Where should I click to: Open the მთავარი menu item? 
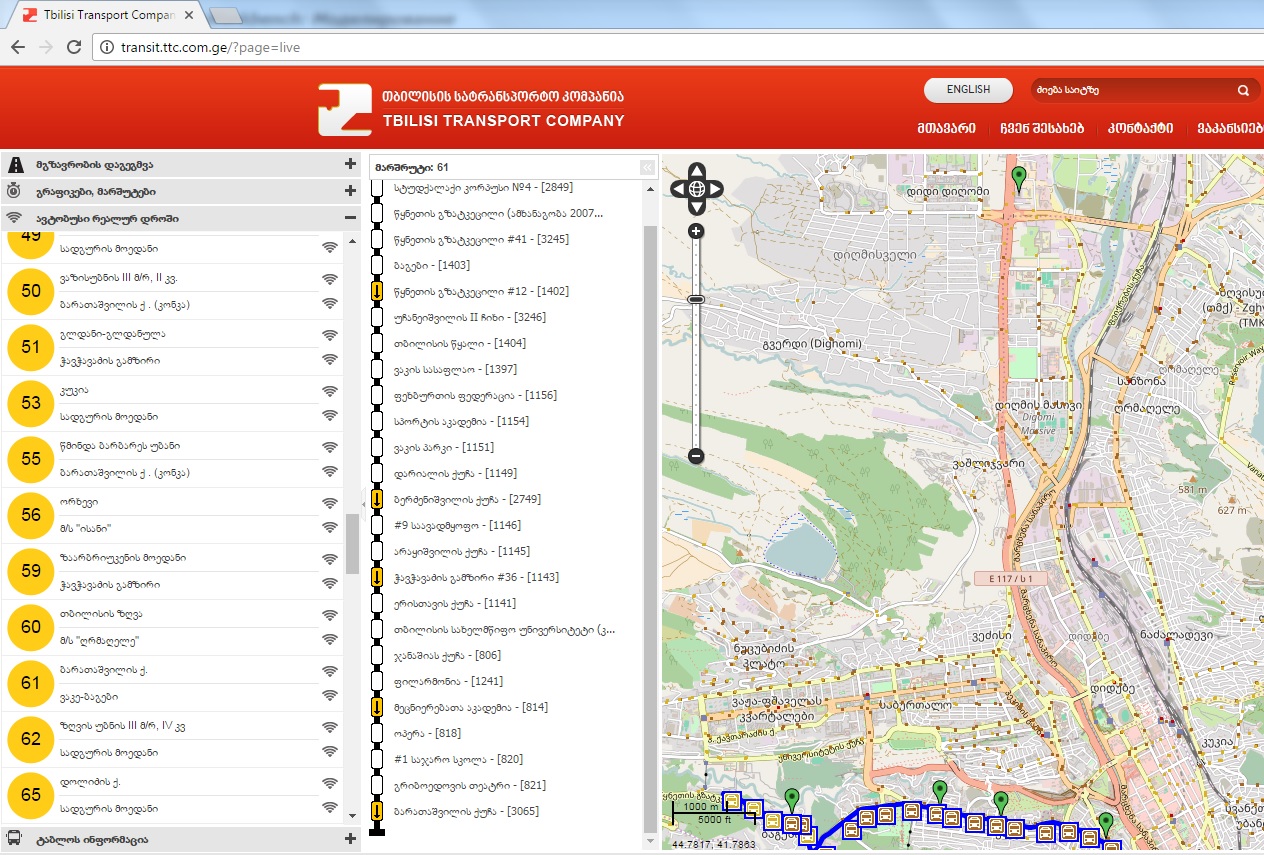click(x=945, y=128)
